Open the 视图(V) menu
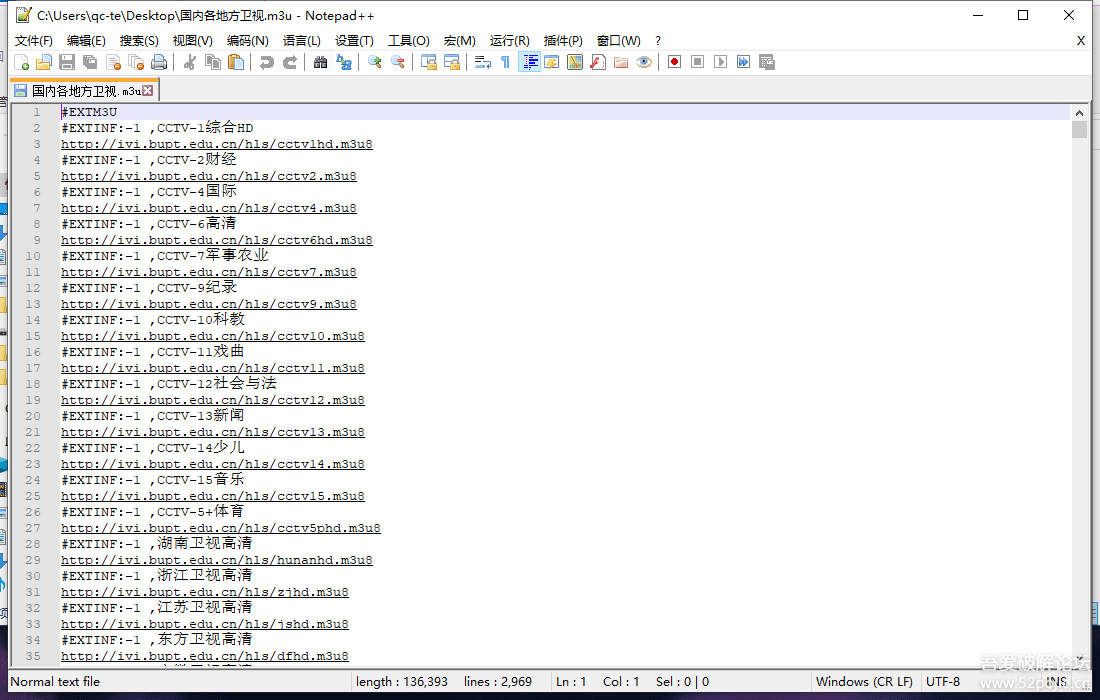The image size is (1100, 700). pos(193,41)
